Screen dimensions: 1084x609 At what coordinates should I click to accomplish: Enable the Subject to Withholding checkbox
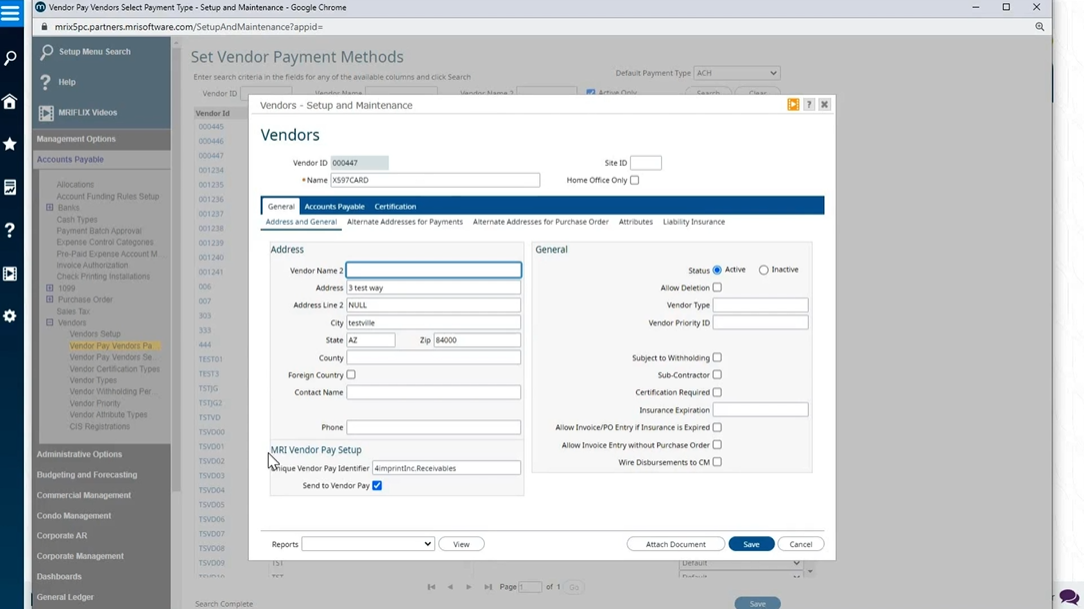coord(716,357)
